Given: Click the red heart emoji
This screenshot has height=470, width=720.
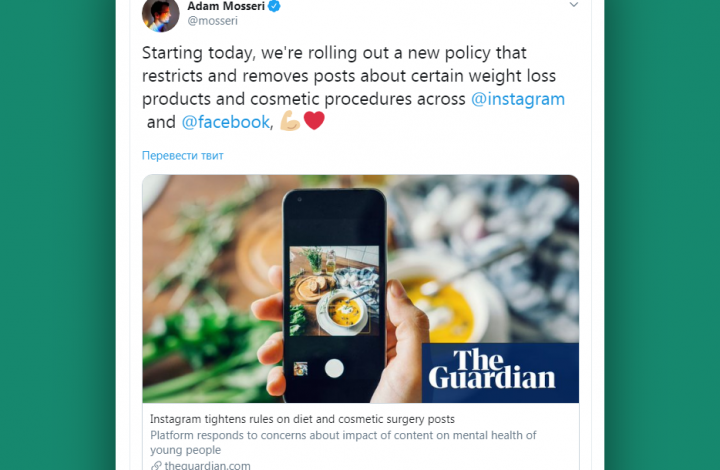Looking at the screenshot, I should 314,122.
